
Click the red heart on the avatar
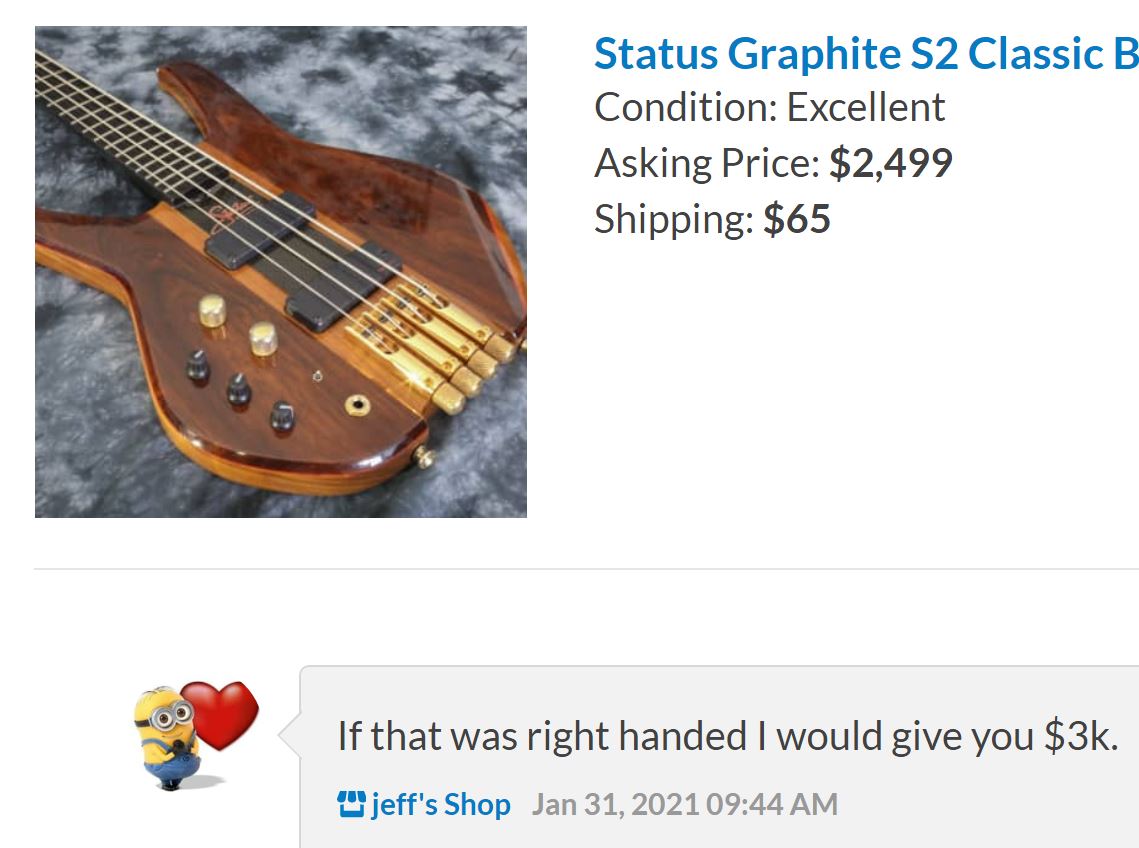(x=222, y=714)
